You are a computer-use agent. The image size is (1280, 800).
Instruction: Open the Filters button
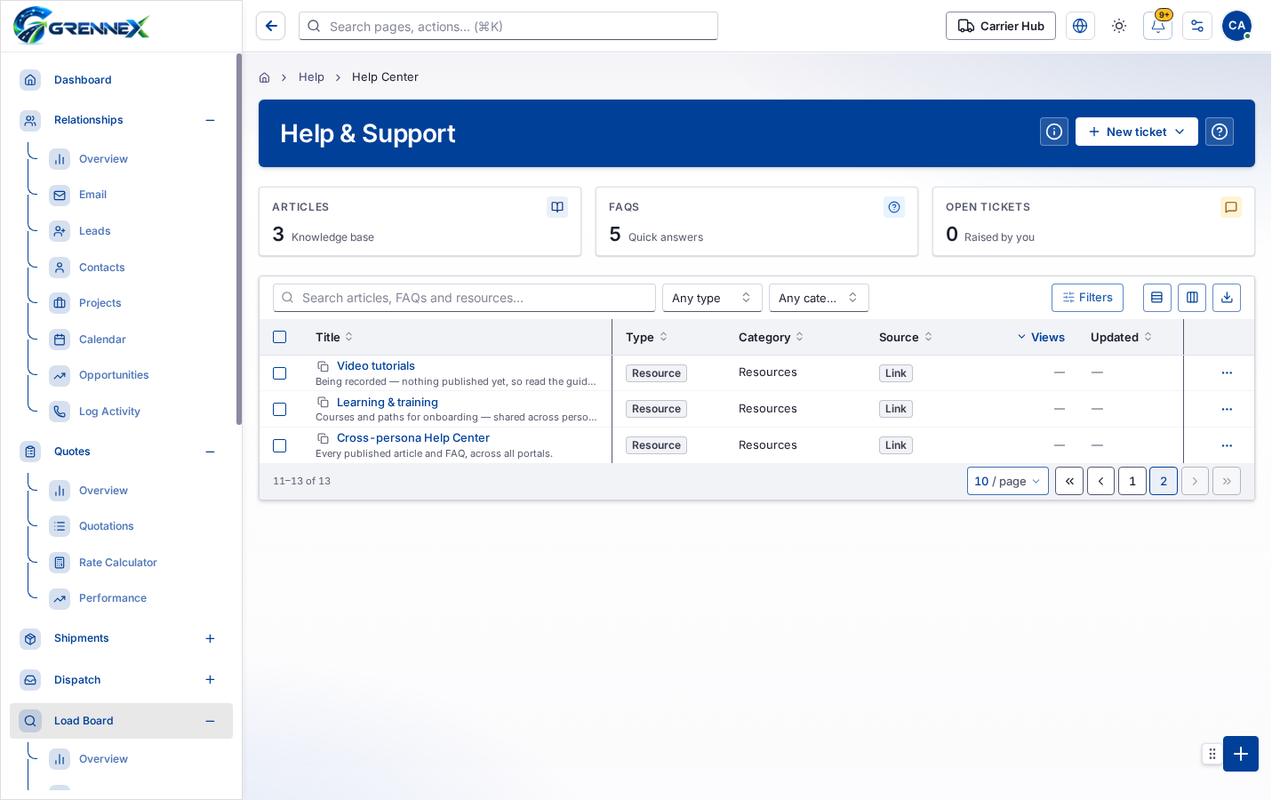[x=1087, y=297]
